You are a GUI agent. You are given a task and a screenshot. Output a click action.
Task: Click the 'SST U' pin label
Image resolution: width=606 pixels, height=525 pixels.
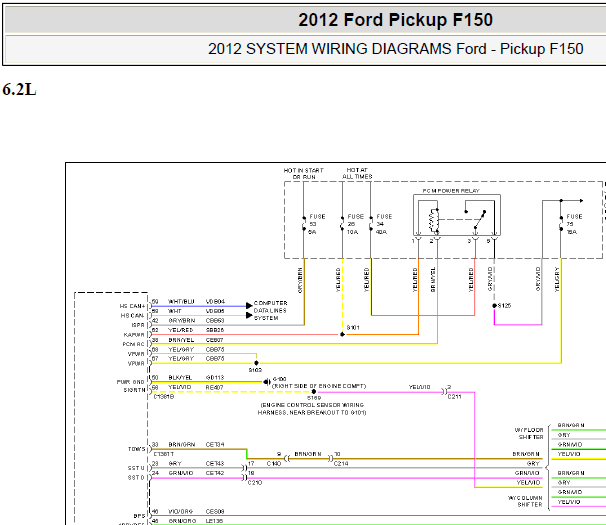(136, 468)
